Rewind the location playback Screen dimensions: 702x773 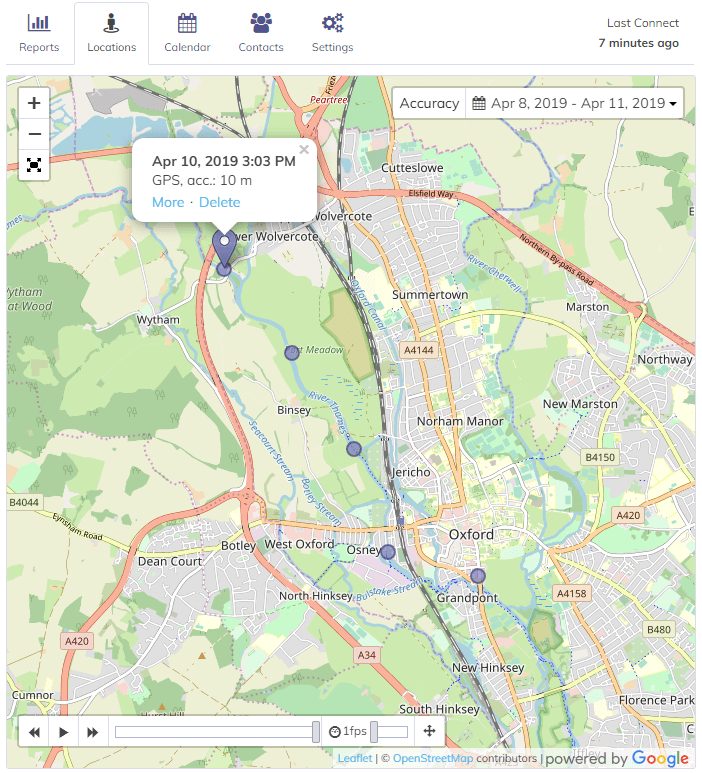[34, 732]
